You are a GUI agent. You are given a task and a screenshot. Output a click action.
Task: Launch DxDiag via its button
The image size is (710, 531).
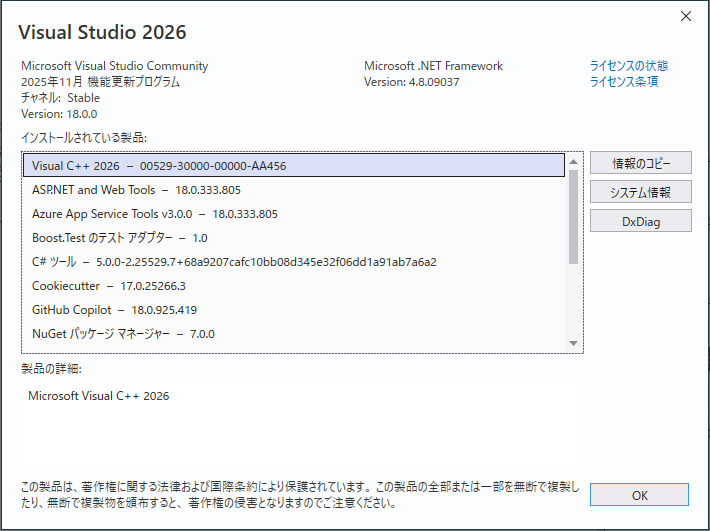(x=640, y=221)
